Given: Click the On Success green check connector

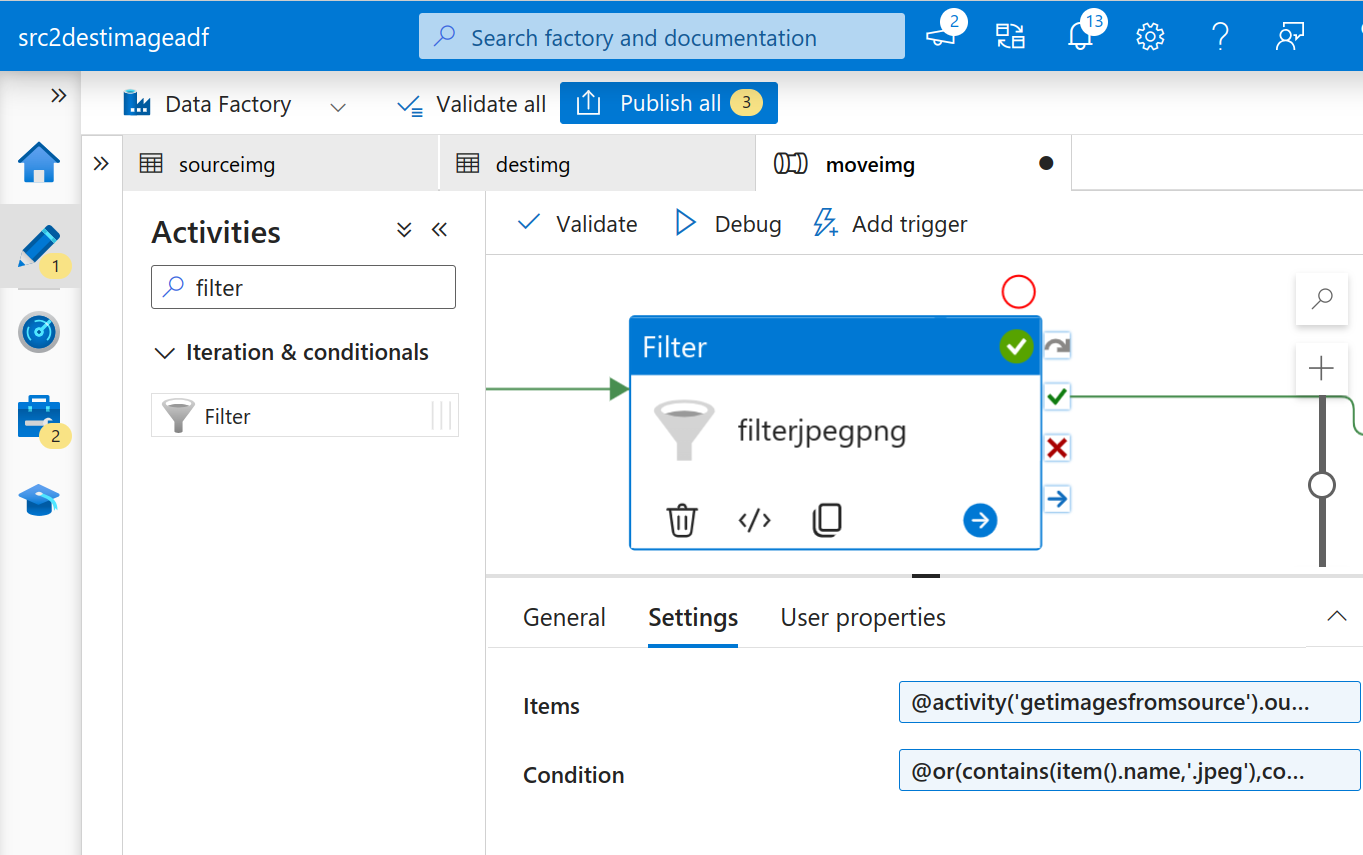Looking at the screenshot, I should click(1057, 397).
